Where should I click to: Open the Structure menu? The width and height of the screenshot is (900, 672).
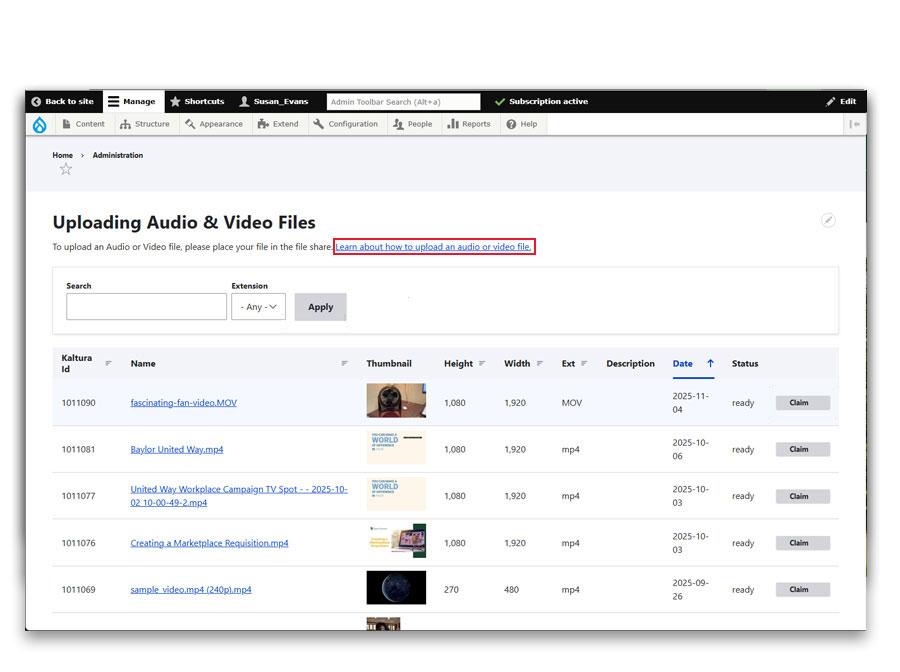145,124
